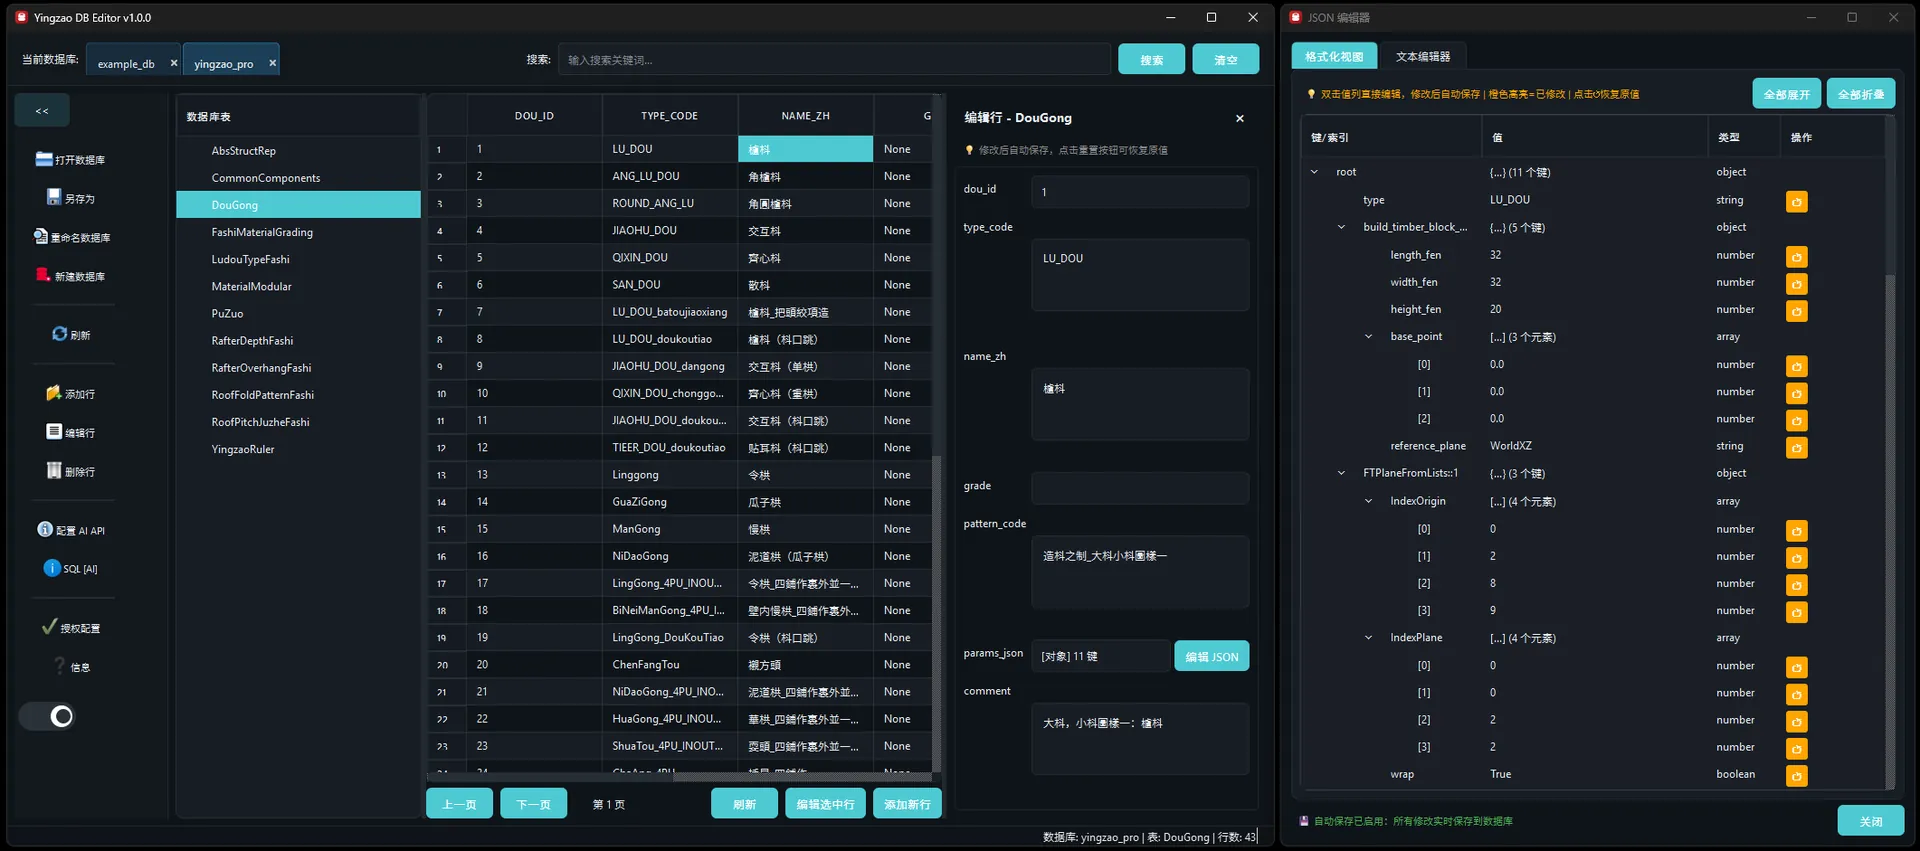Open the AI API configuration icon
The width and height of the screenshot is (1920, 851).
click(45, 530)
